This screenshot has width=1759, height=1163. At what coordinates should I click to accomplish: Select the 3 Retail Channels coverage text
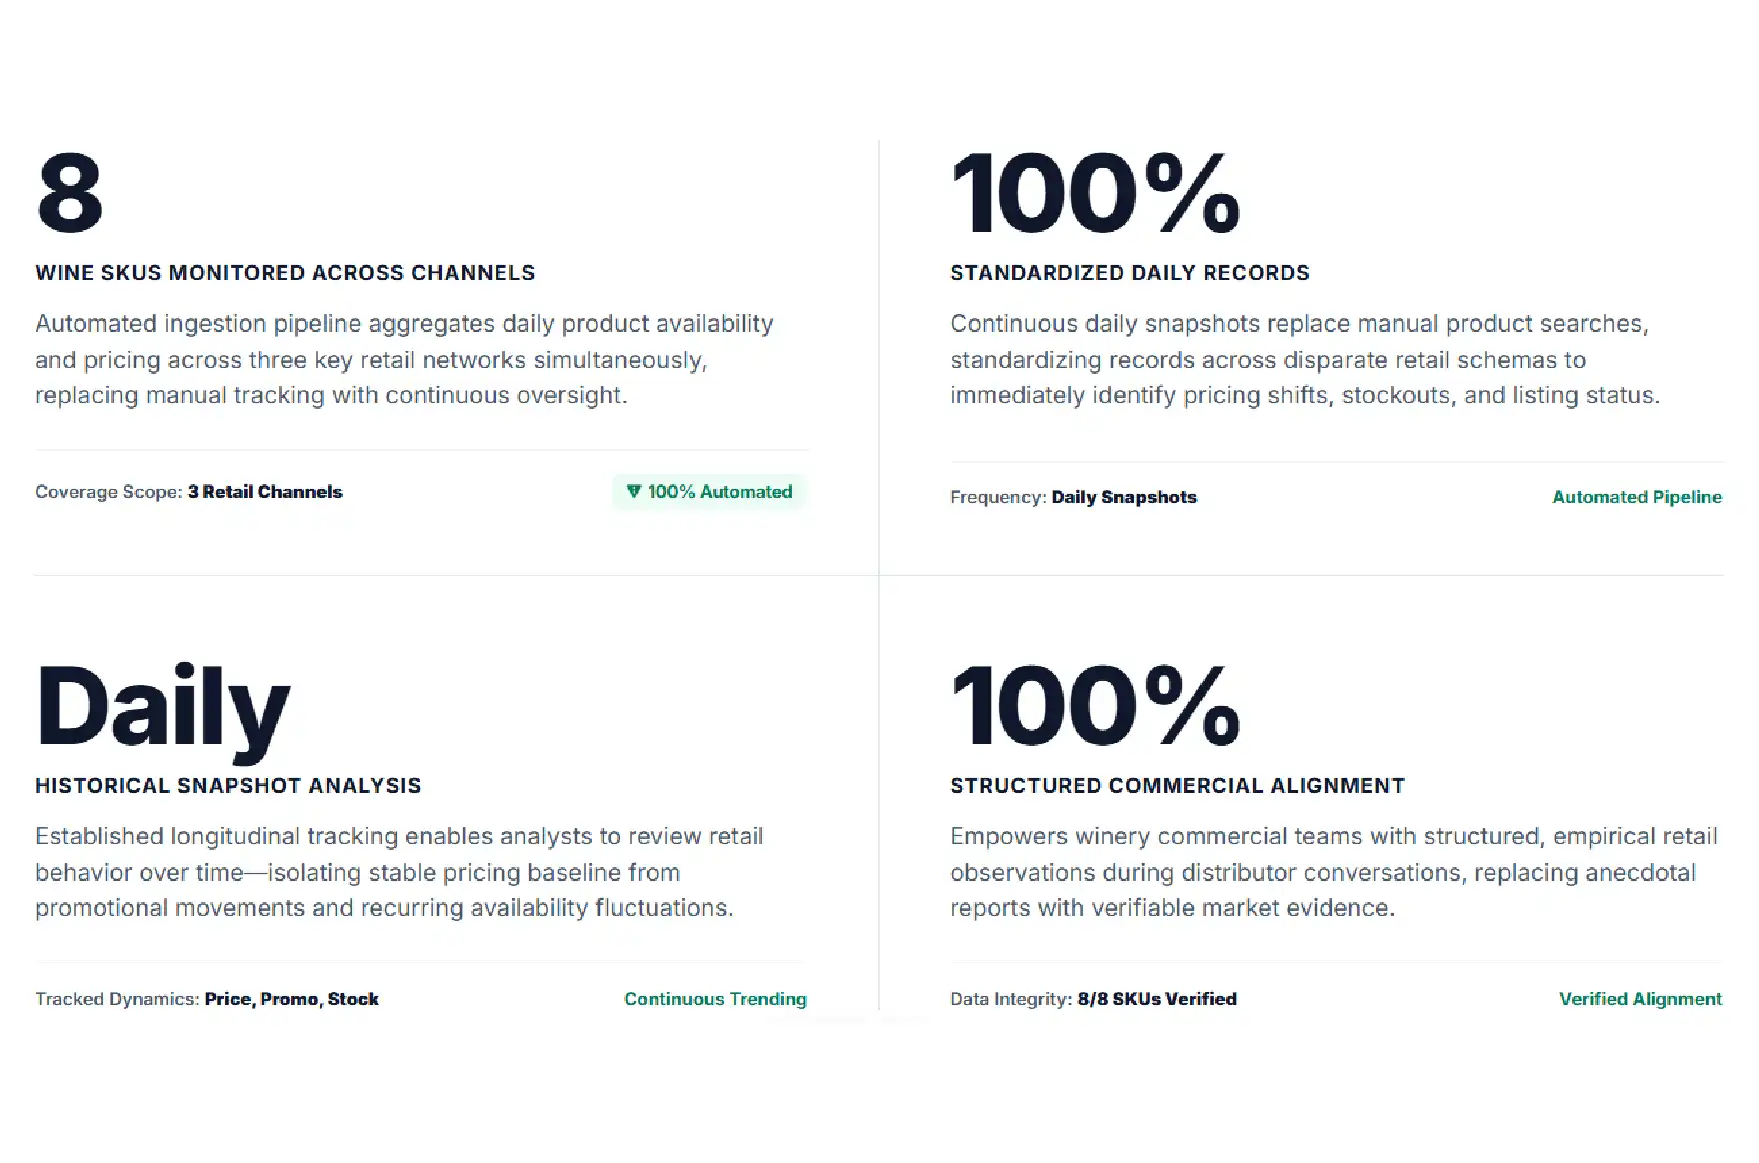pos(265,492)
